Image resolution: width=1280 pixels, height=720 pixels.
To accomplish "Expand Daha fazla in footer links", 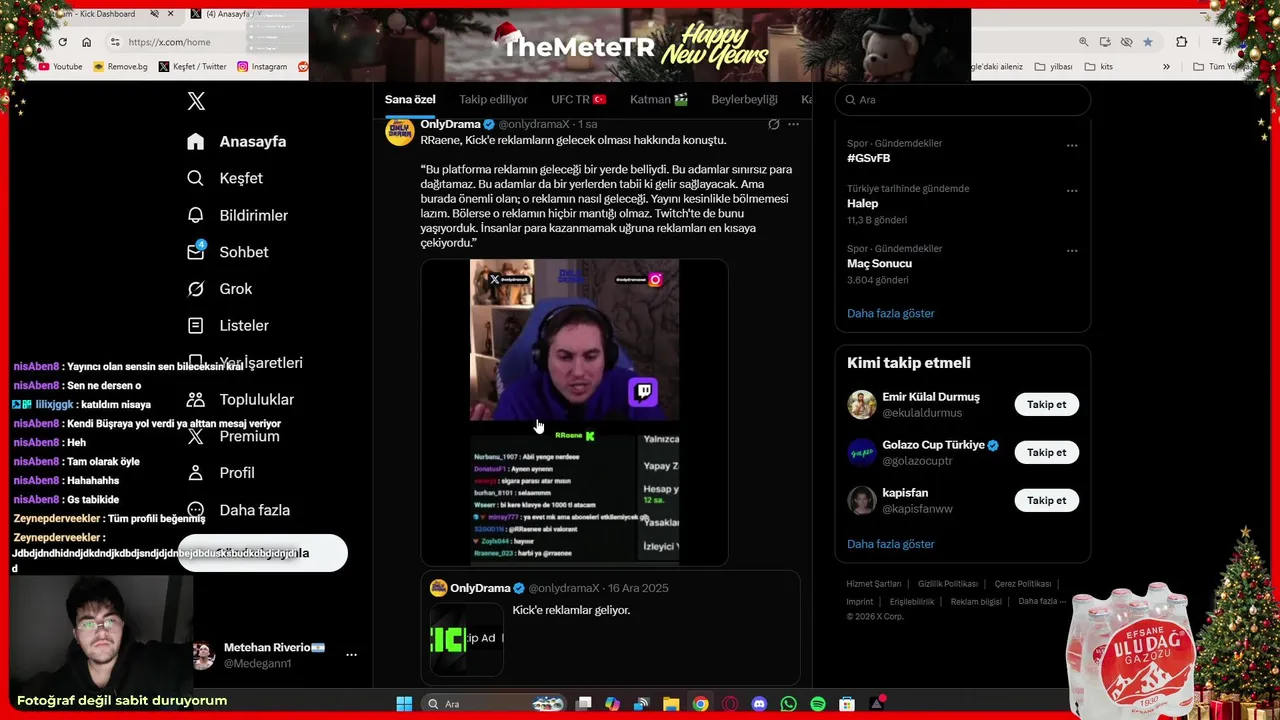I will coord(1041,602).
